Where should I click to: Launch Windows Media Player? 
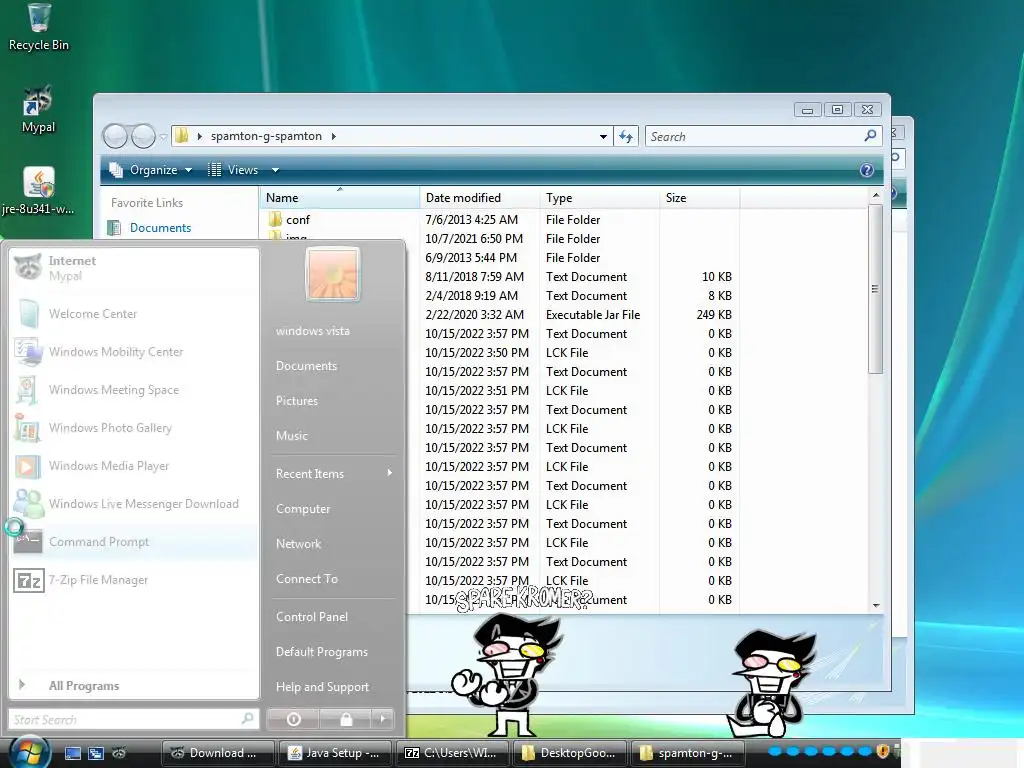point(134,466)
